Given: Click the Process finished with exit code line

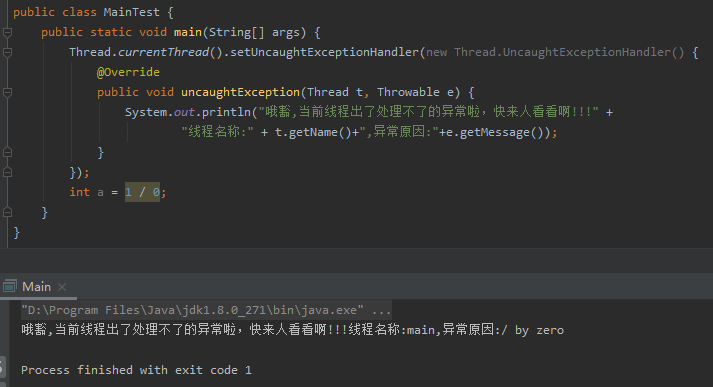Looking at the screenshot, I should [x=136, y=370].
